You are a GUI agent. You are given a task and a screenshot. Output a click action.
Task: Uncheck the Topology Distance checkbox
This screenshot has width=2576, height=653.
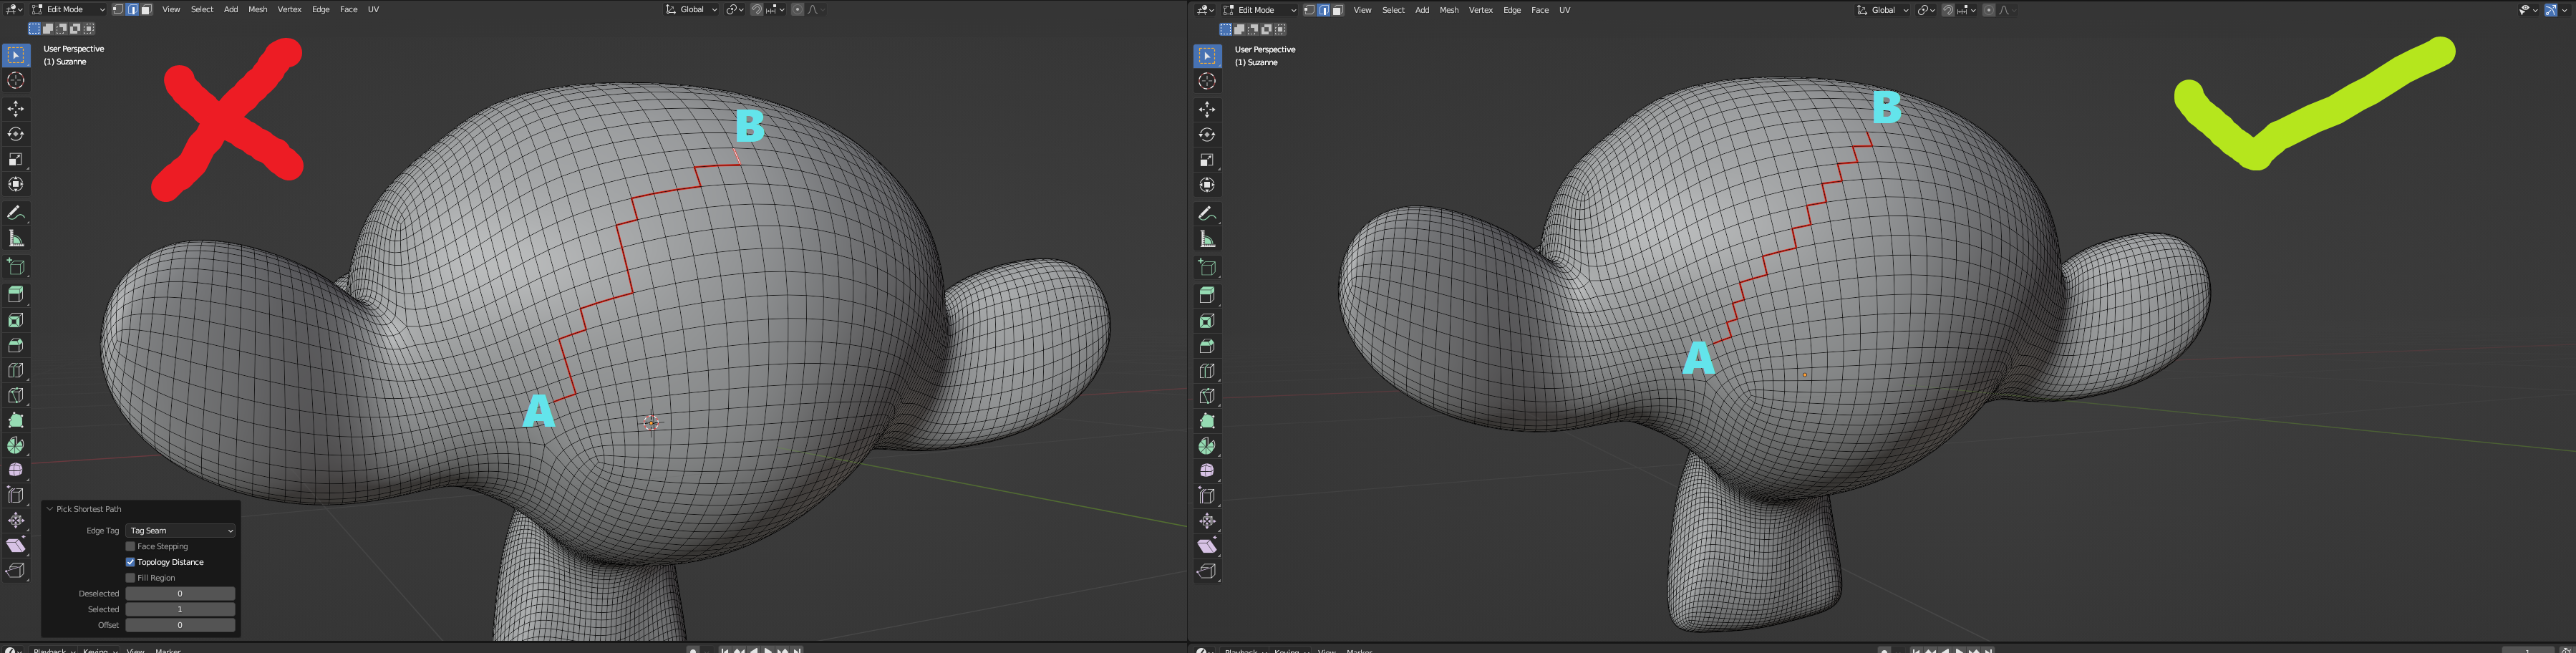tap(130, 562)
